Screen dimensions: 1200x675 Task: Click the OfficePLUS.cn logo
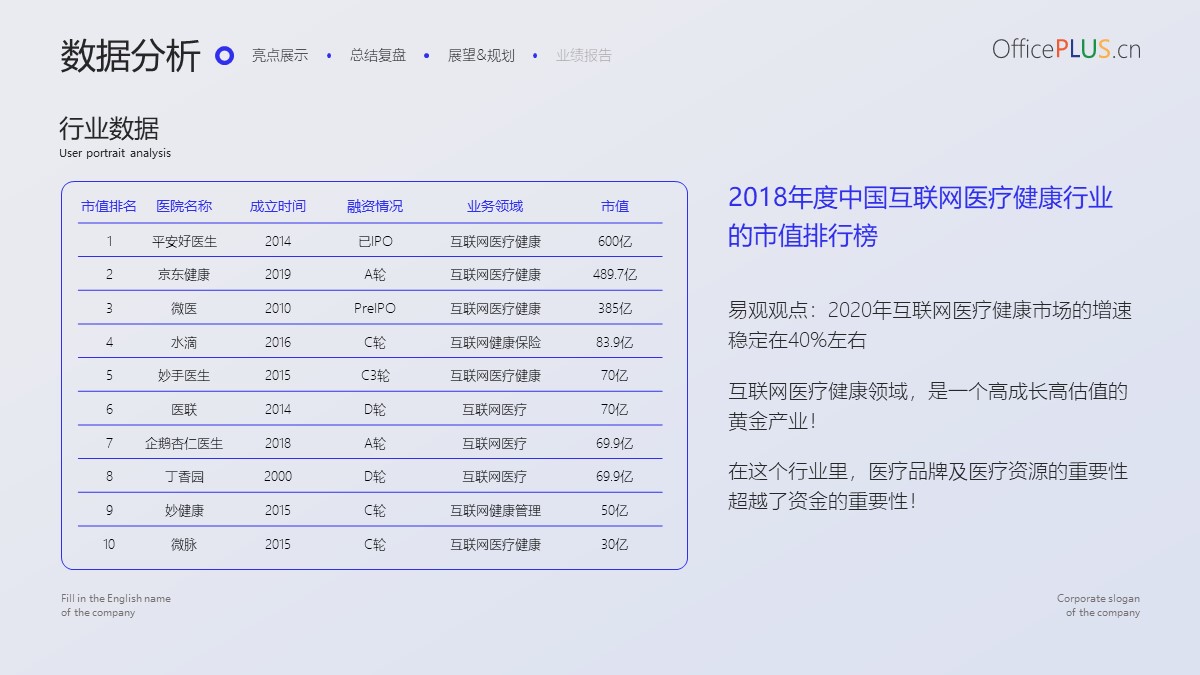click(1066, 49)
